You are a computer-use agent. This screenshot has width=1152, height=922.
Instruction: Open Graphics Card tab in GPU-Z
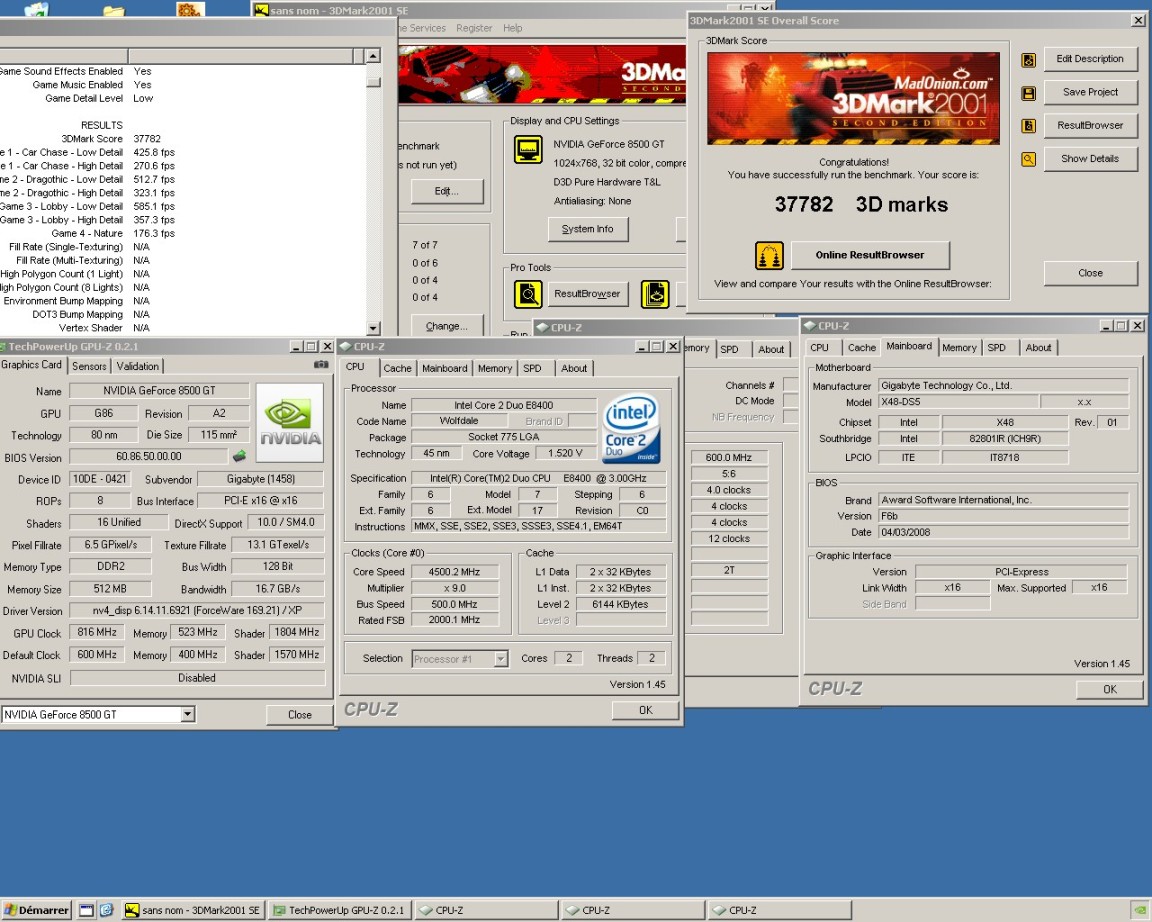32,364
